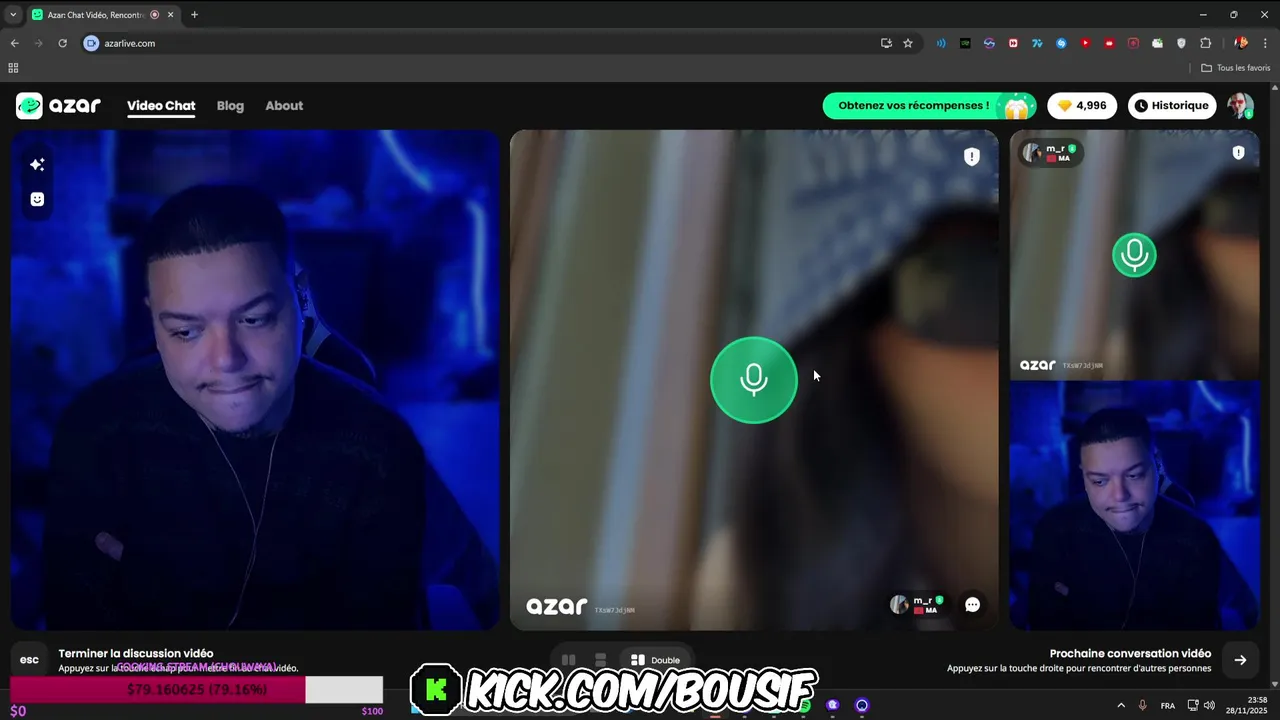The image size is (1280, 720).
Task: Open the Chrome profile avatar
Action: 1241,43
